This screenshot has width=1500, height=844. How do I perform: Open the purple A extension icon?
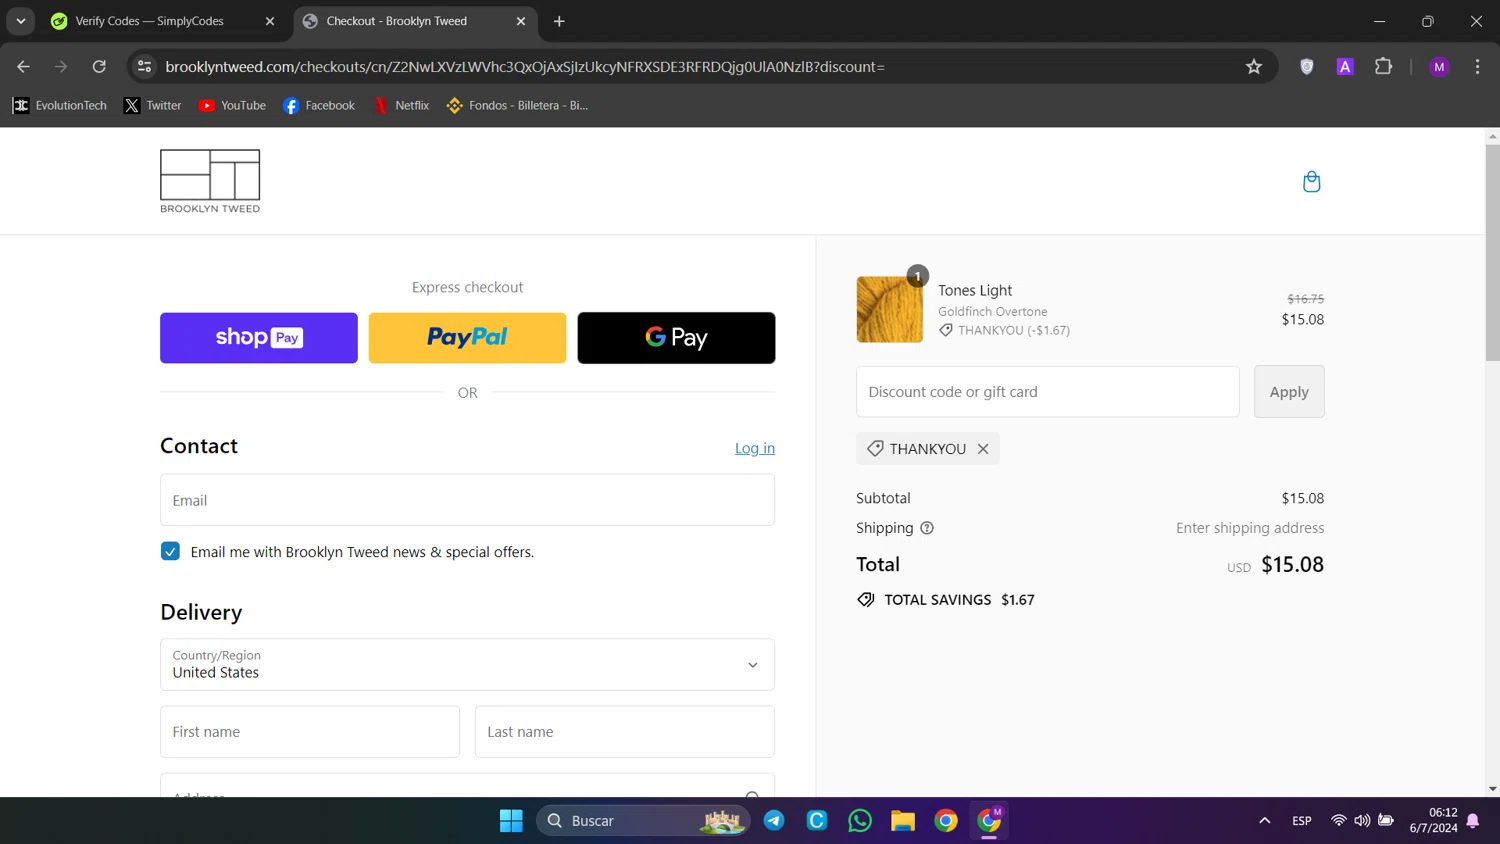point(1345,67)
